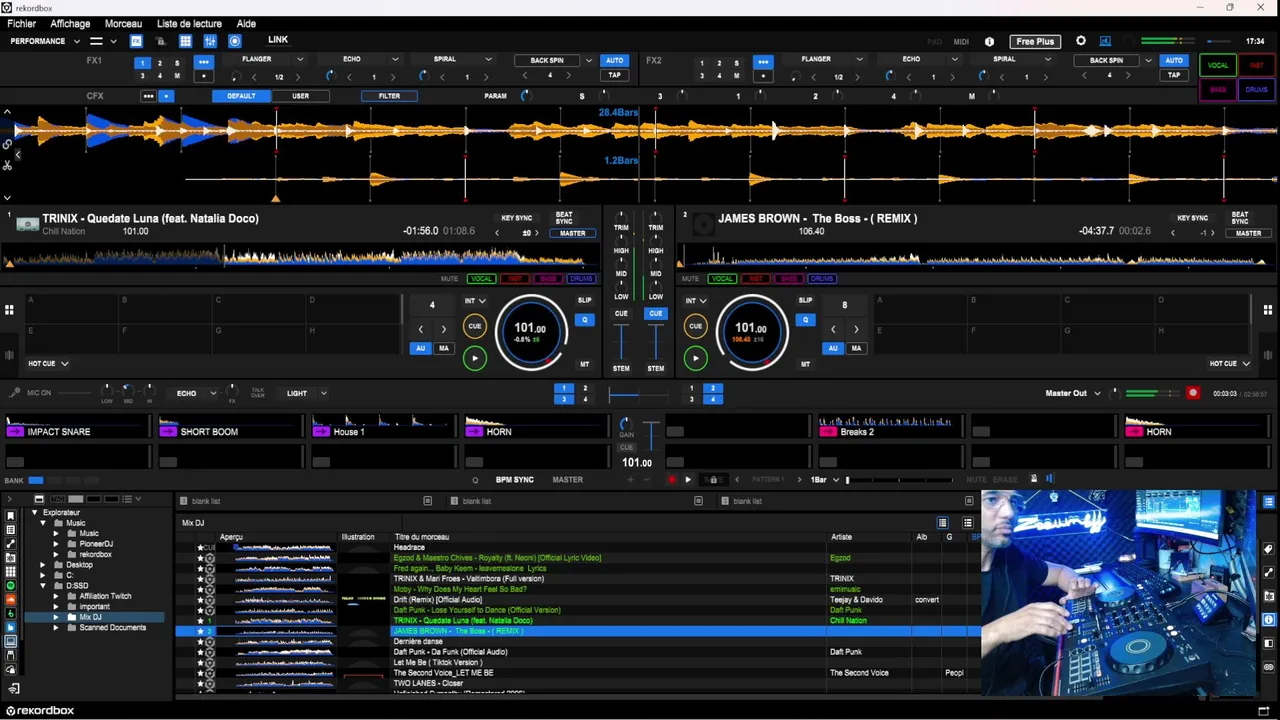This screenshot has height=720, width=1280.
Task: Click the recording panel icon in toolbar
Action: 235,41
